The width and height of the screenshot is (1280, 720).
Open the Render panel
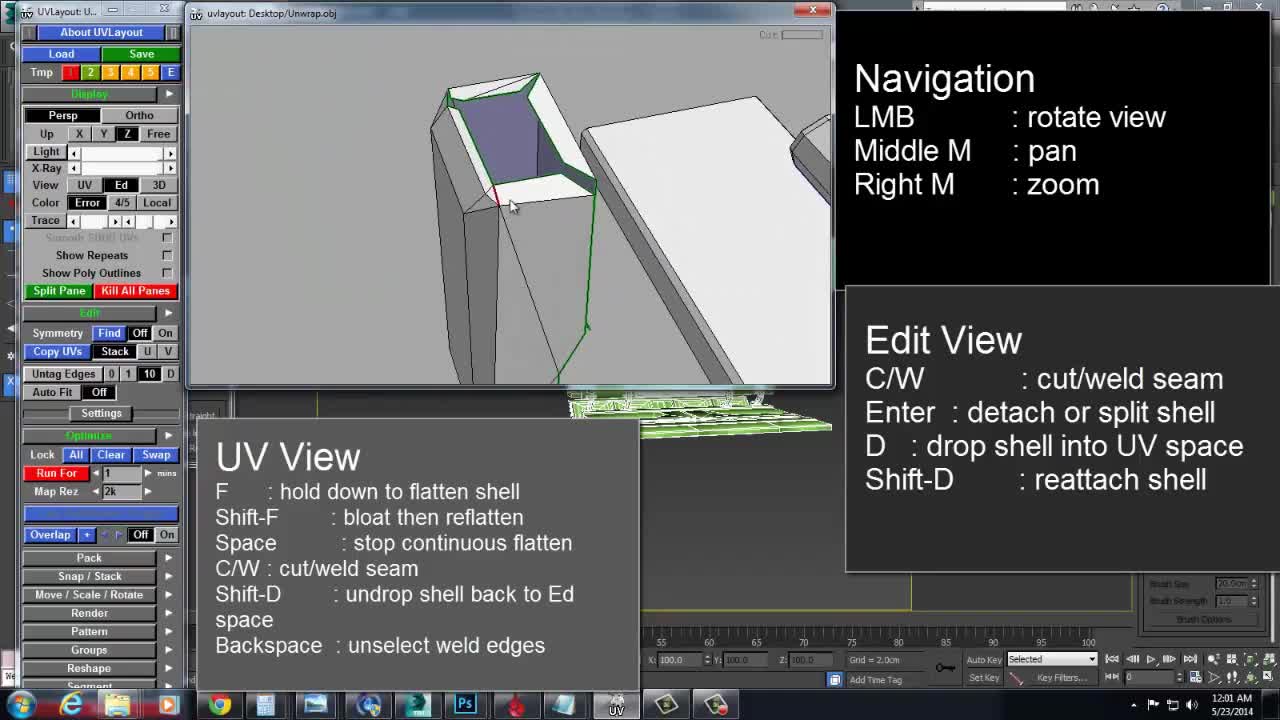click(89, 613)
